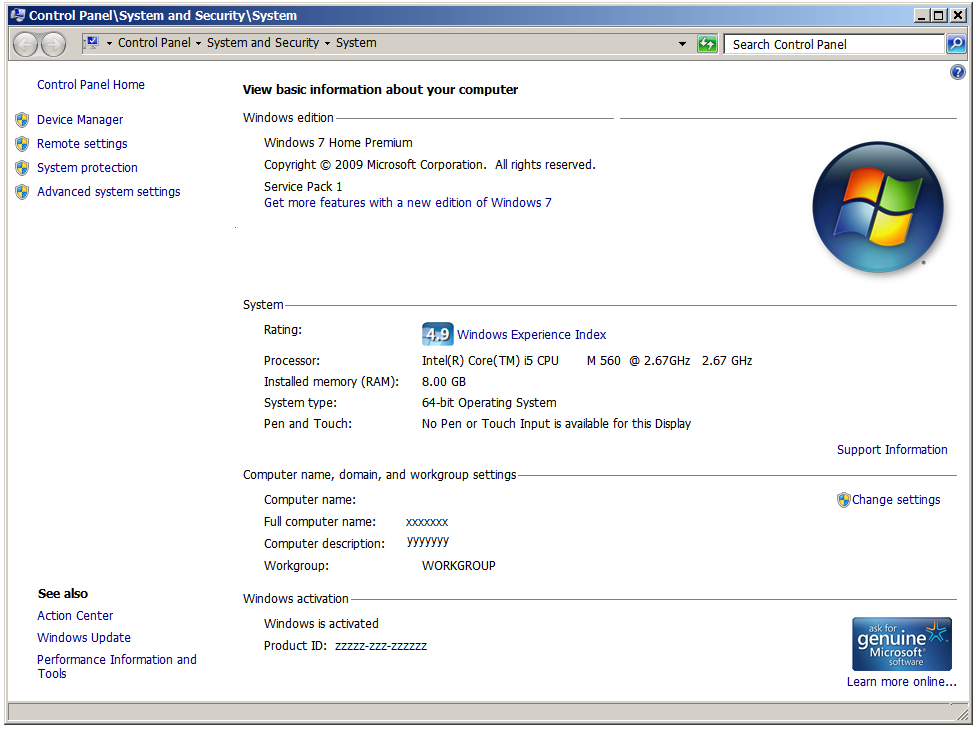Screen dimensions: 979x733
Task: Click the search magnifier icon
Action: [x=956, y=44]
